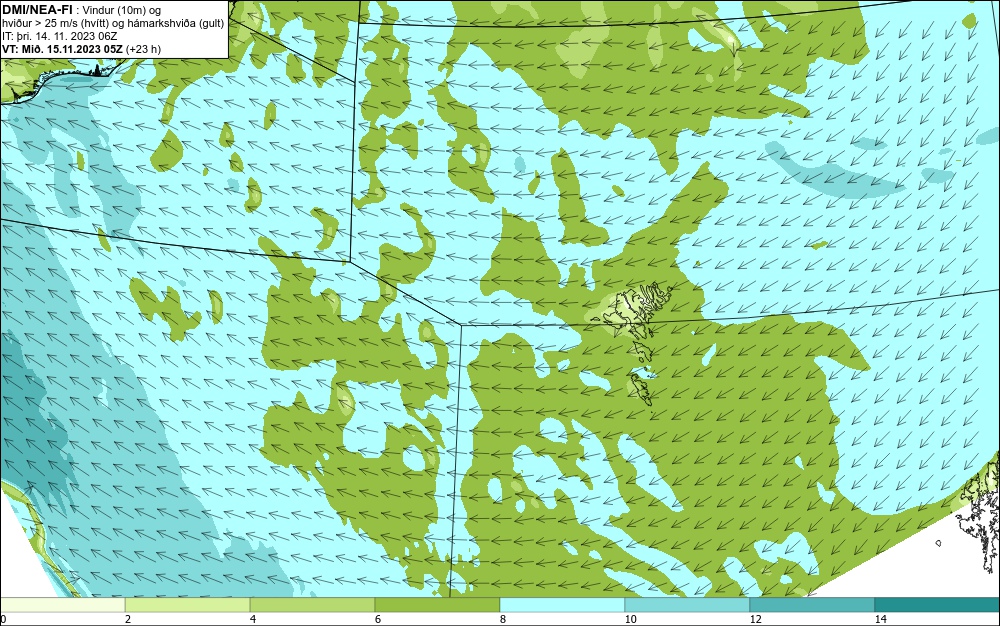Click the legend label '8'
Screen dimensions: 1000x626
pos(503,620)
